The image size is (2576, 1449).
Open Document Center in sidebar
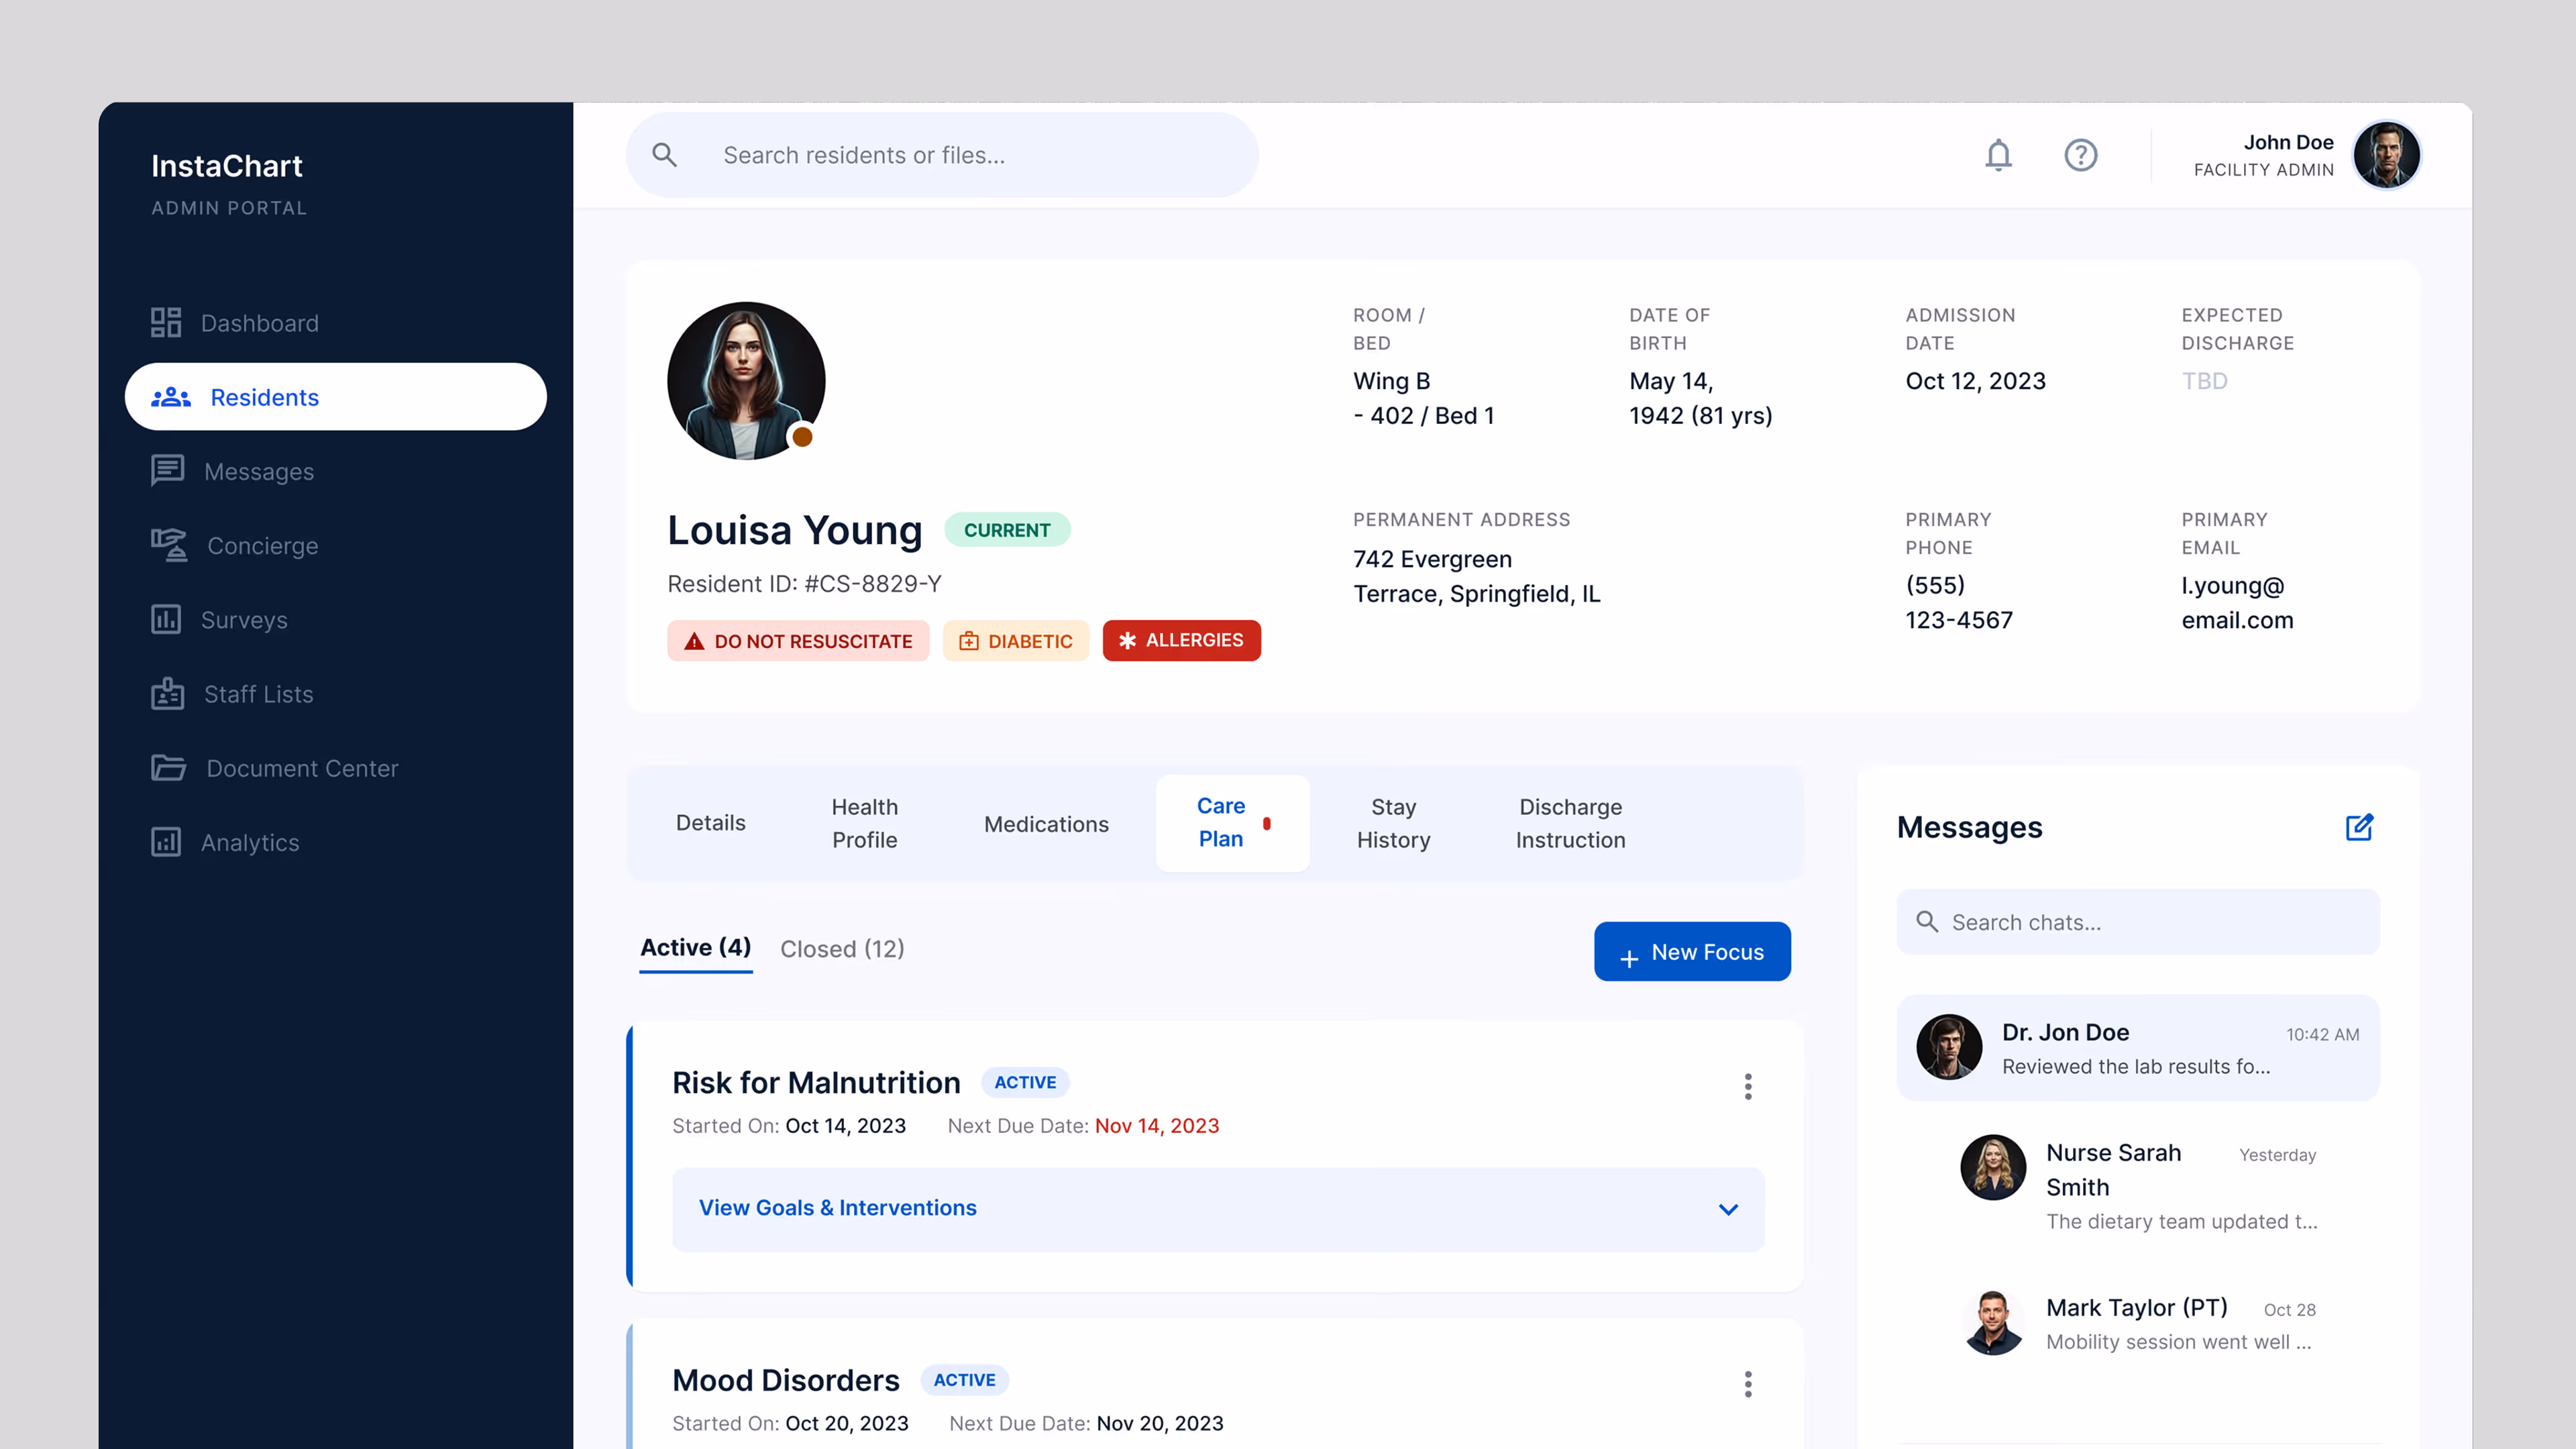pyautogui.click(x=302, y=768)
